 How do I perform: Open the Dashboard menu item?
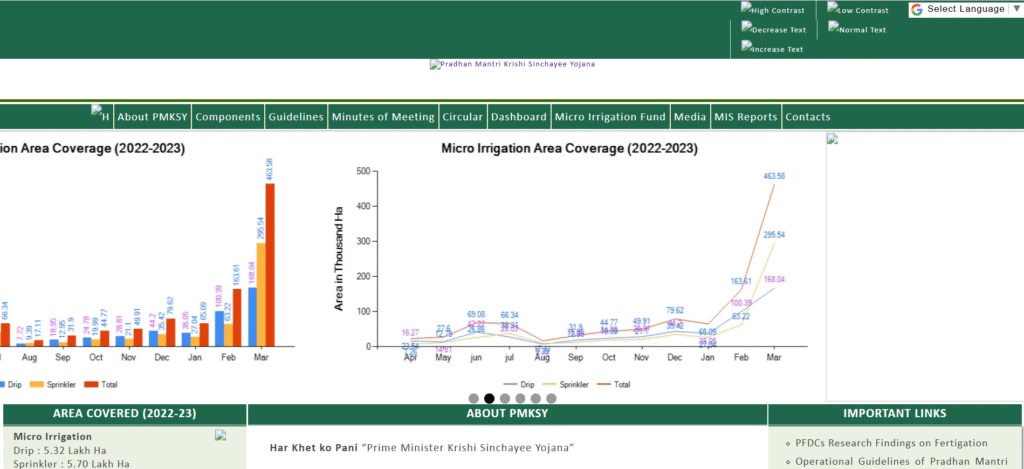(x=518, y=117)
